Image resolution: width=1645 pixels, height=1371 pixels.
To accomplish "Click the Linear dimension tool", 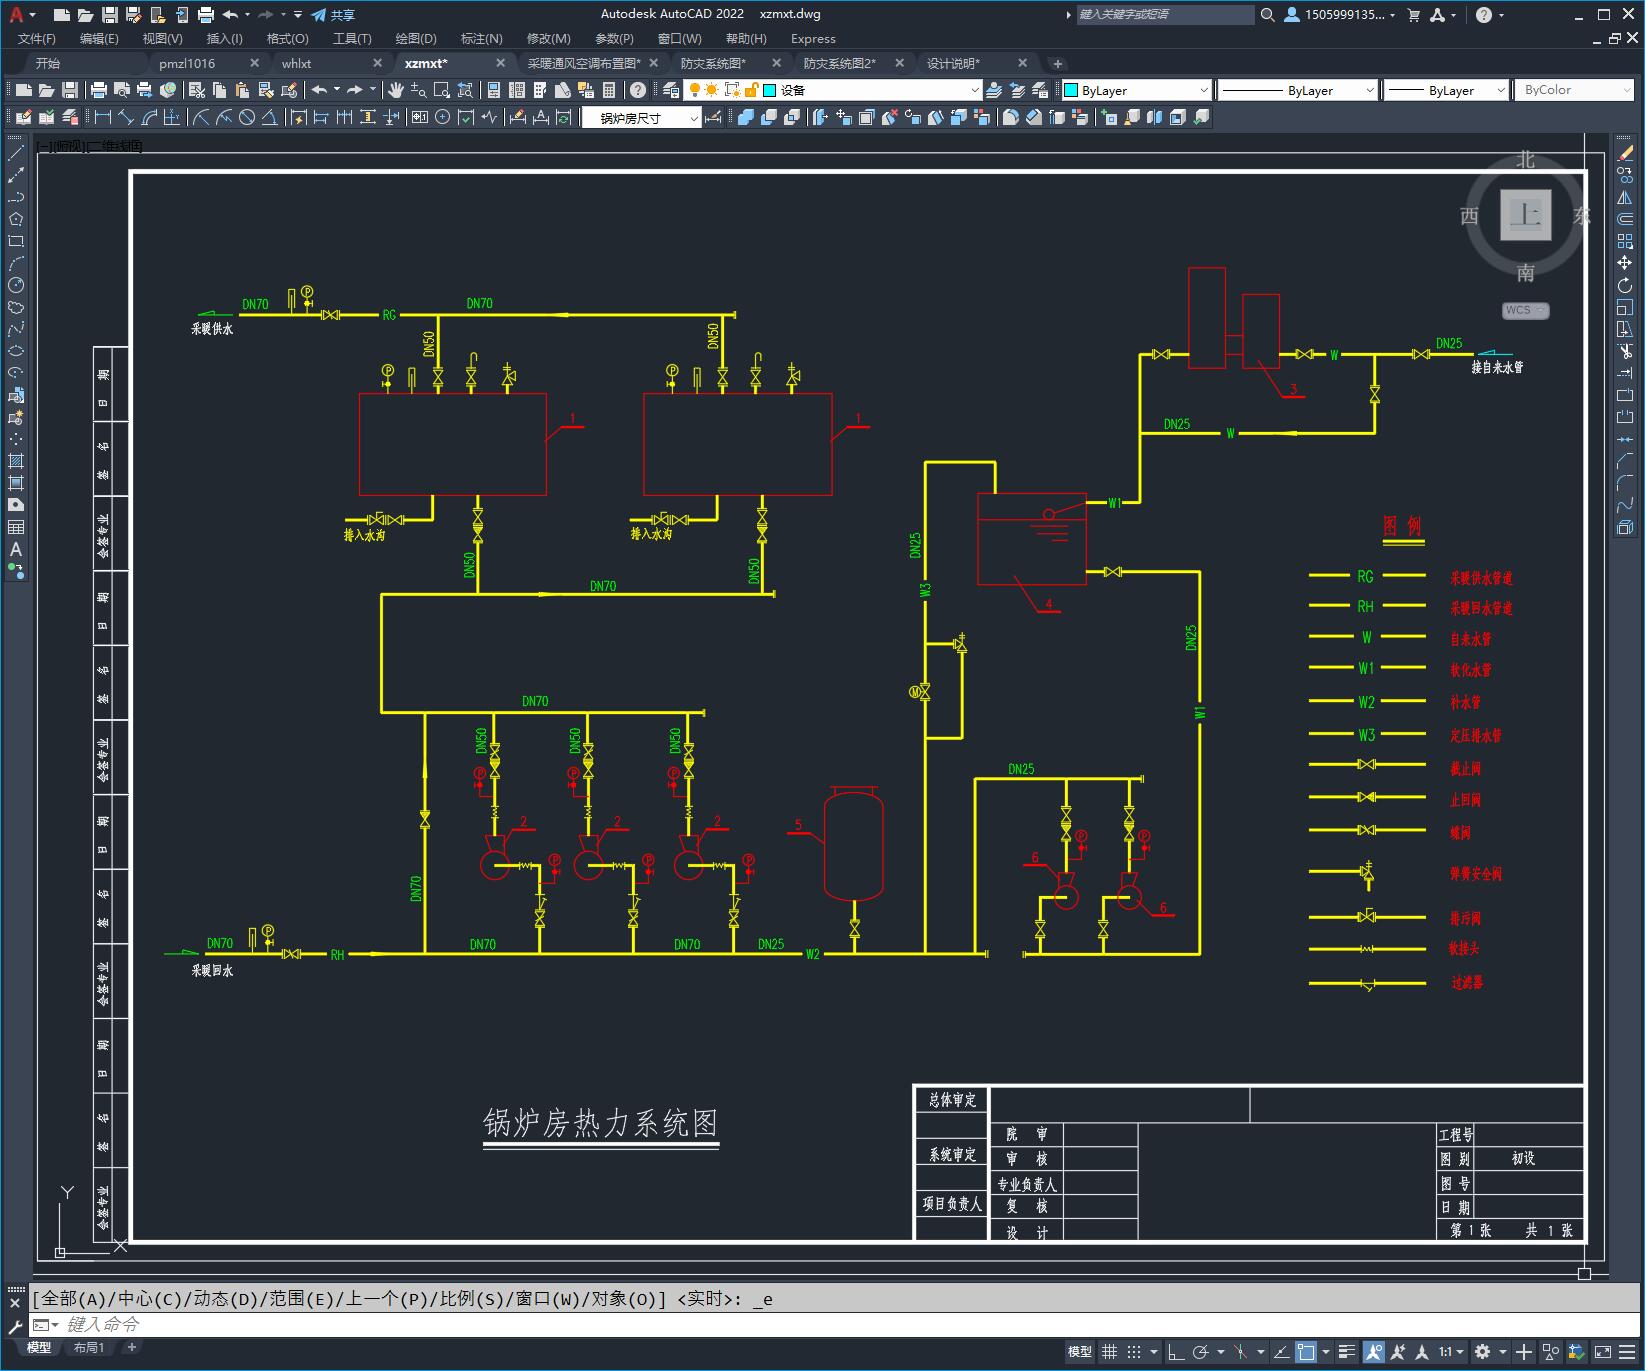I will click(102, 117).
